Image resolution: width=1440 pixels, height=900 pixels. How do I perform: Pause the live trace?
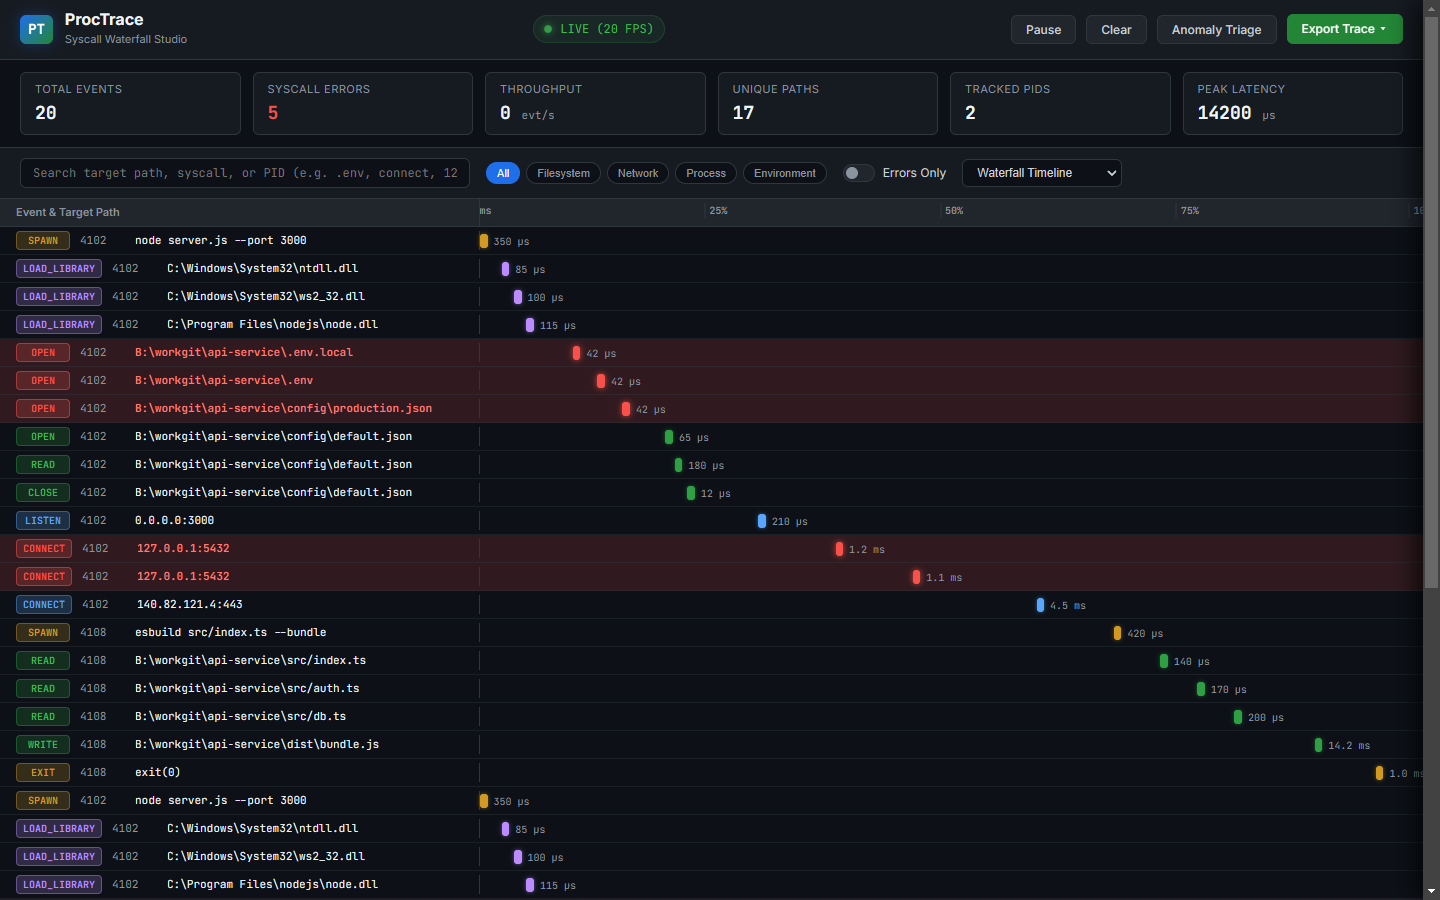[1043, 29]
